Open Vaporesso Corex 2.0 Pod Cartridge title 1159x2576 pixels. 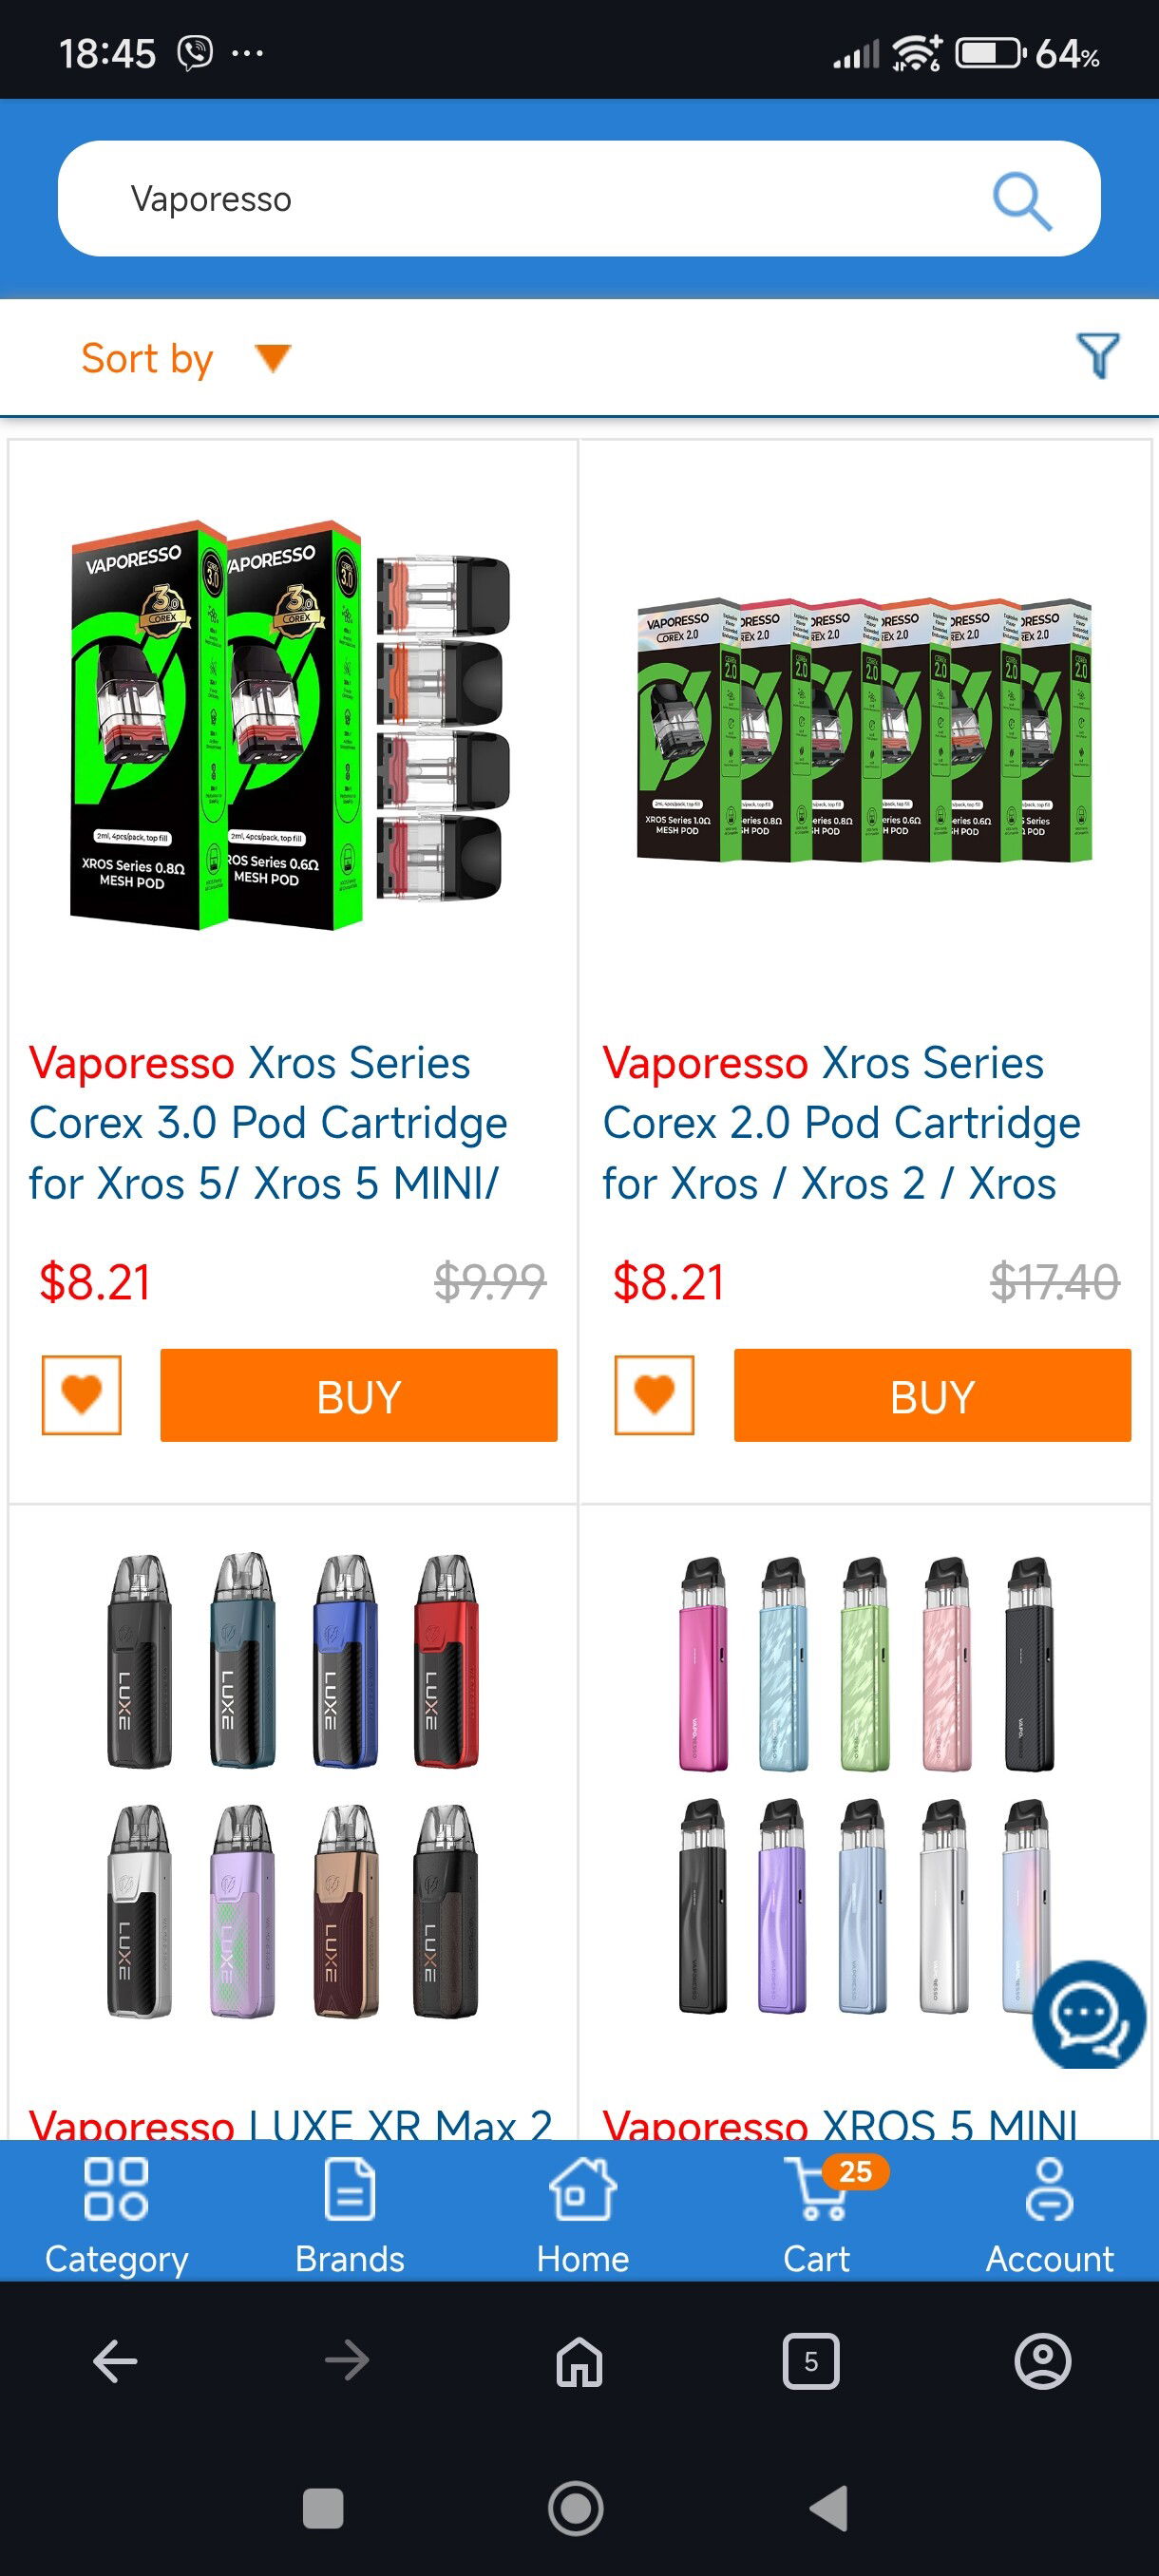(841, 1123)
